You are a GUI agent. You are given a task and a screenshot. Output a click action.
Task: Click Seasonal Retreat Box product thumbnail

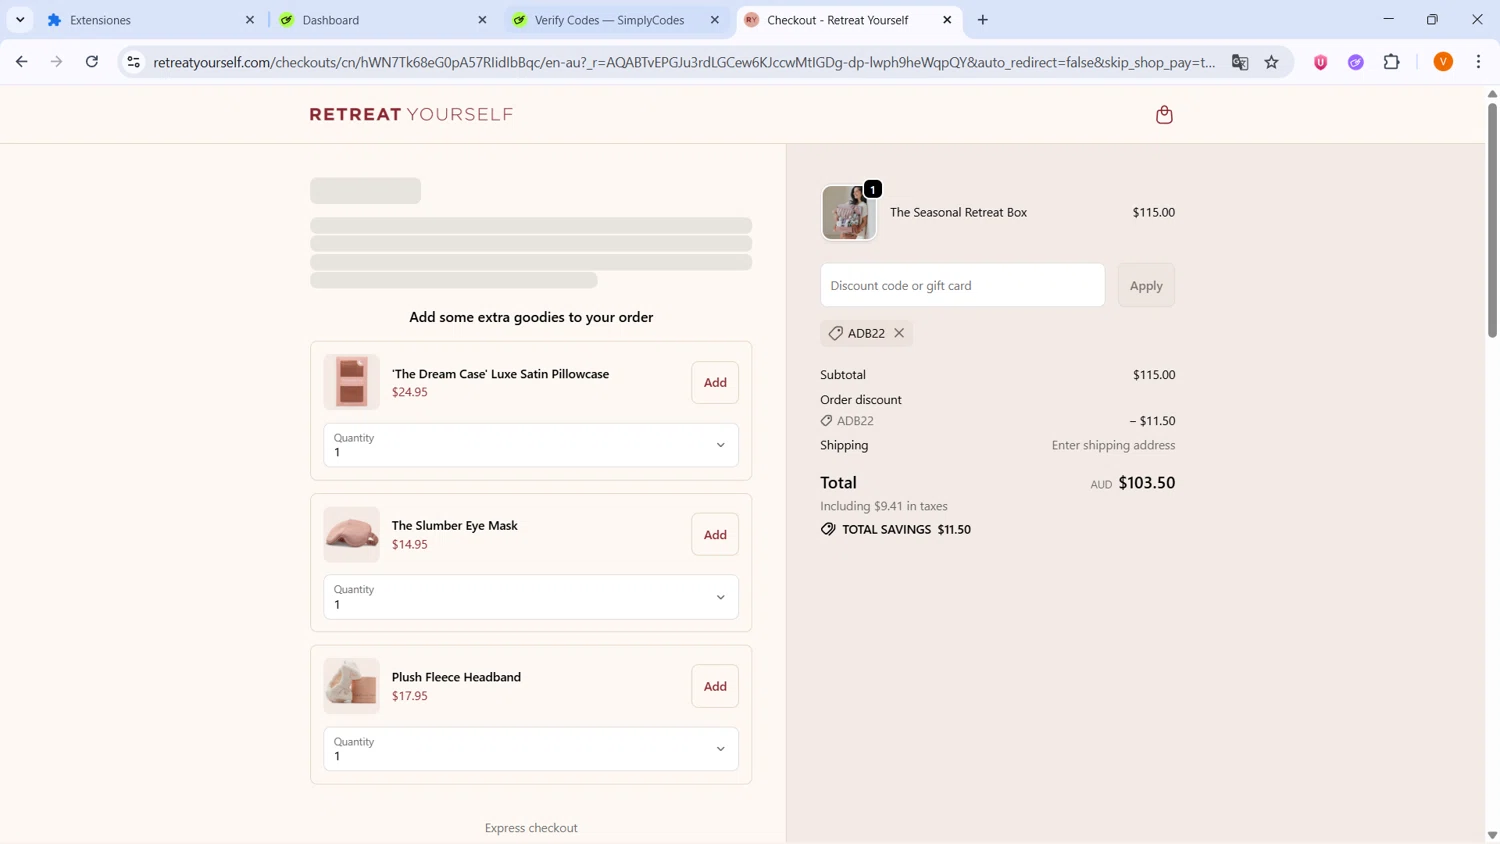pos(848,213)
